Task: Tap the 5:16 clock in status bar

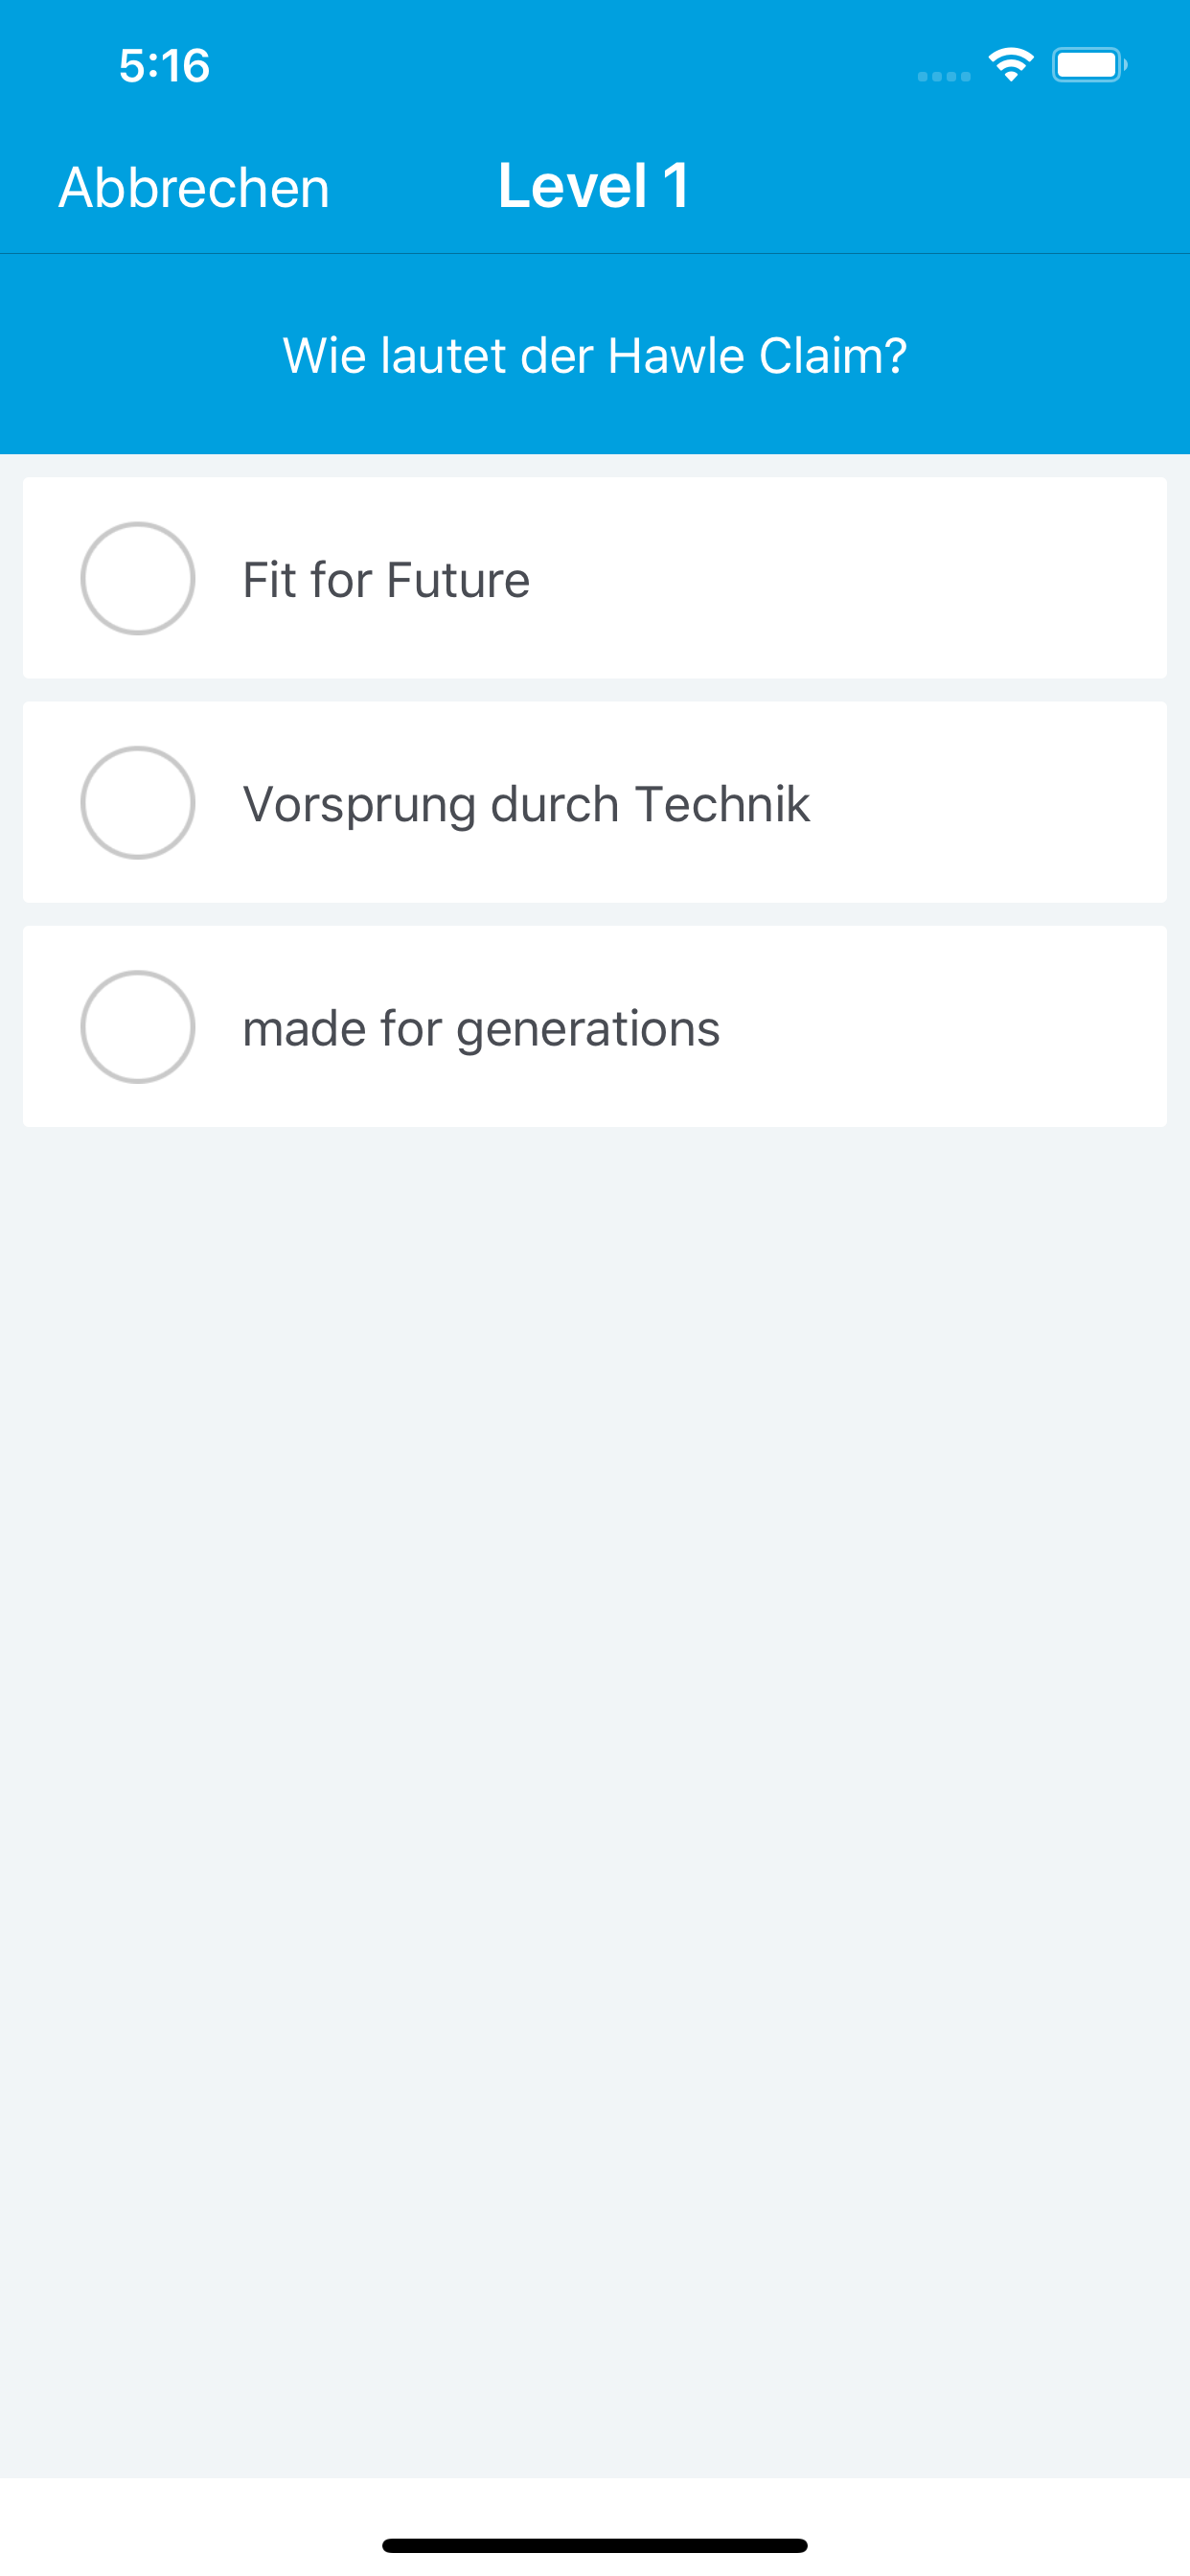Action: tap(164, 66)
